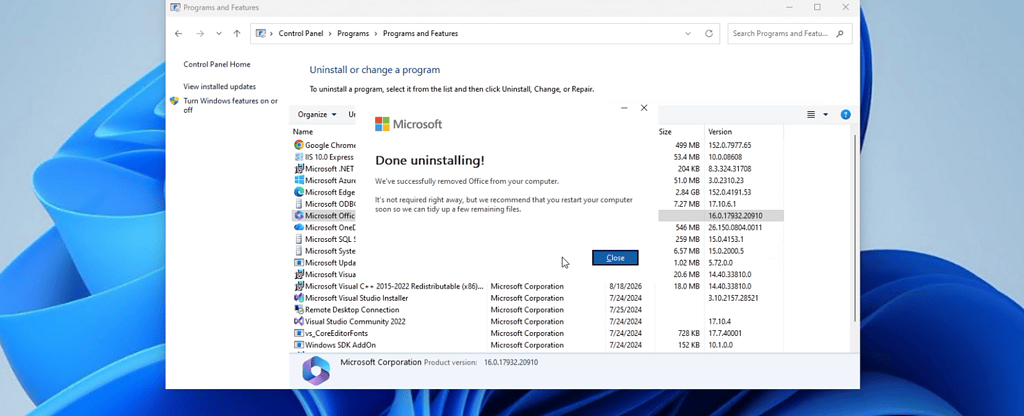Click Programs and Features breadcrumb segment
This screenshot has width=1024, height=416.
point(421,33)
